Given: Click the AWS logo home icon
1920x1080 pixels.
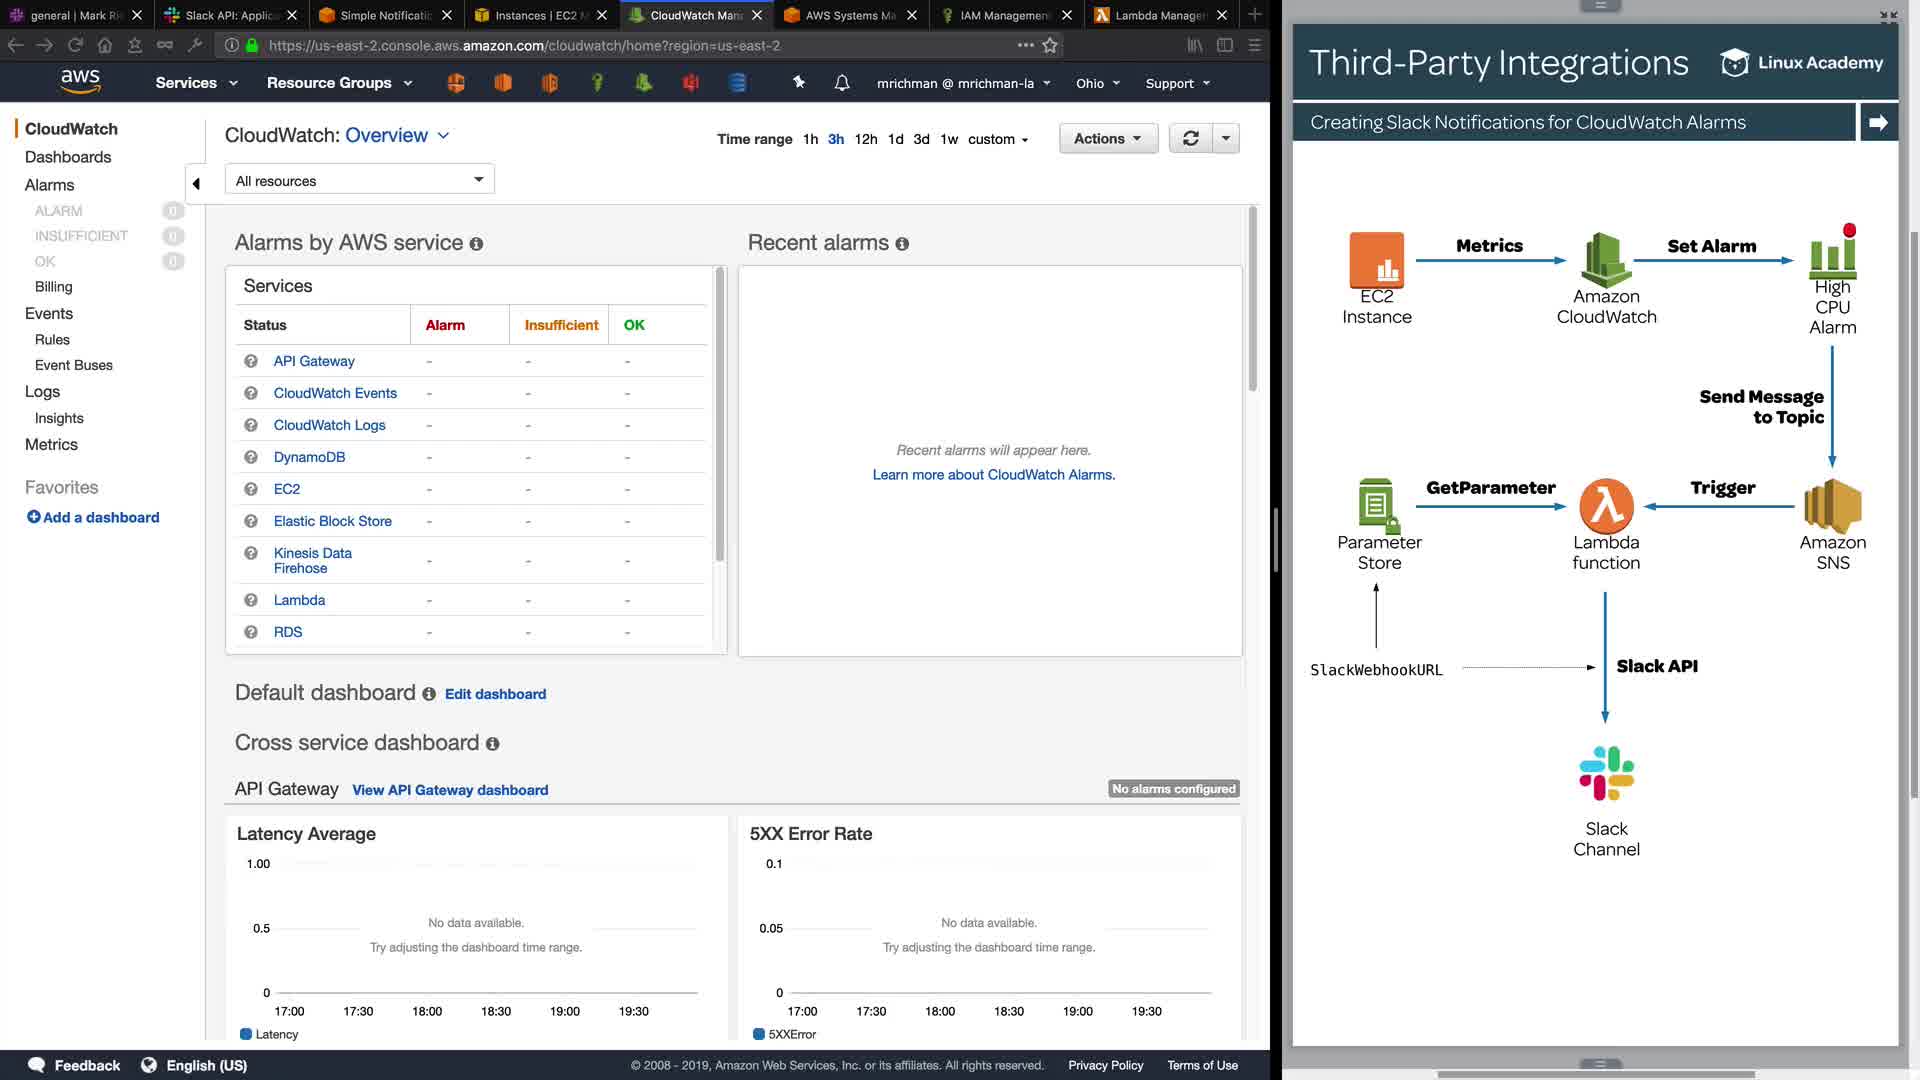Looking at the screenshot, I should point(80,81).
